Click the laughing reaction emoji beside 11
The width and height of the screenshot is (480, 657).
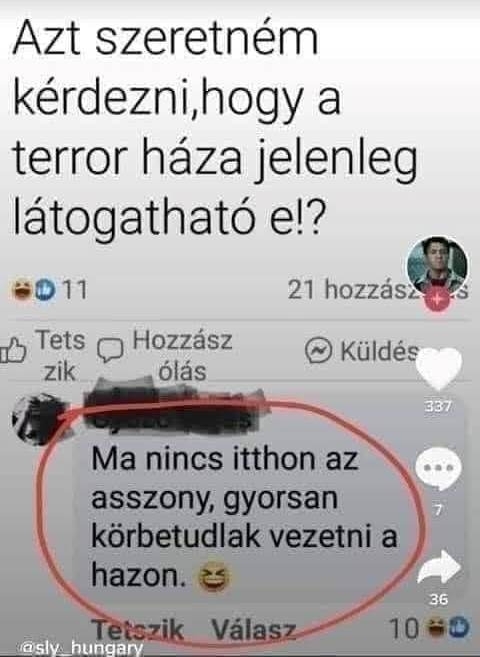(23, 290)
